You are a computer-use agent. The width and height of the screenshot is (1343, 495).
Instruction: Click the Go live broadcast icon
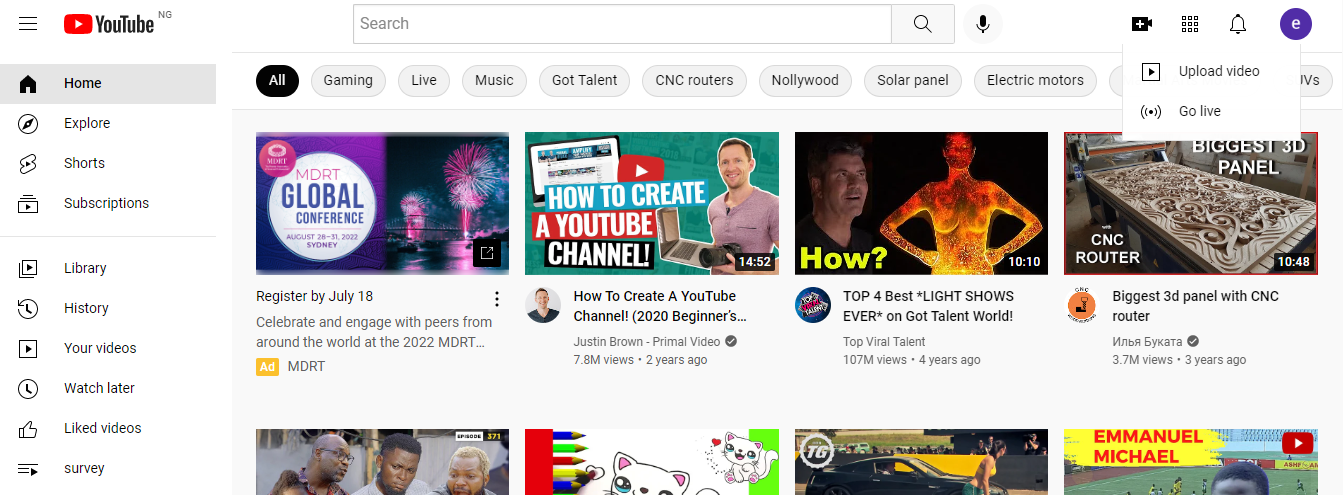(1151, 111)
